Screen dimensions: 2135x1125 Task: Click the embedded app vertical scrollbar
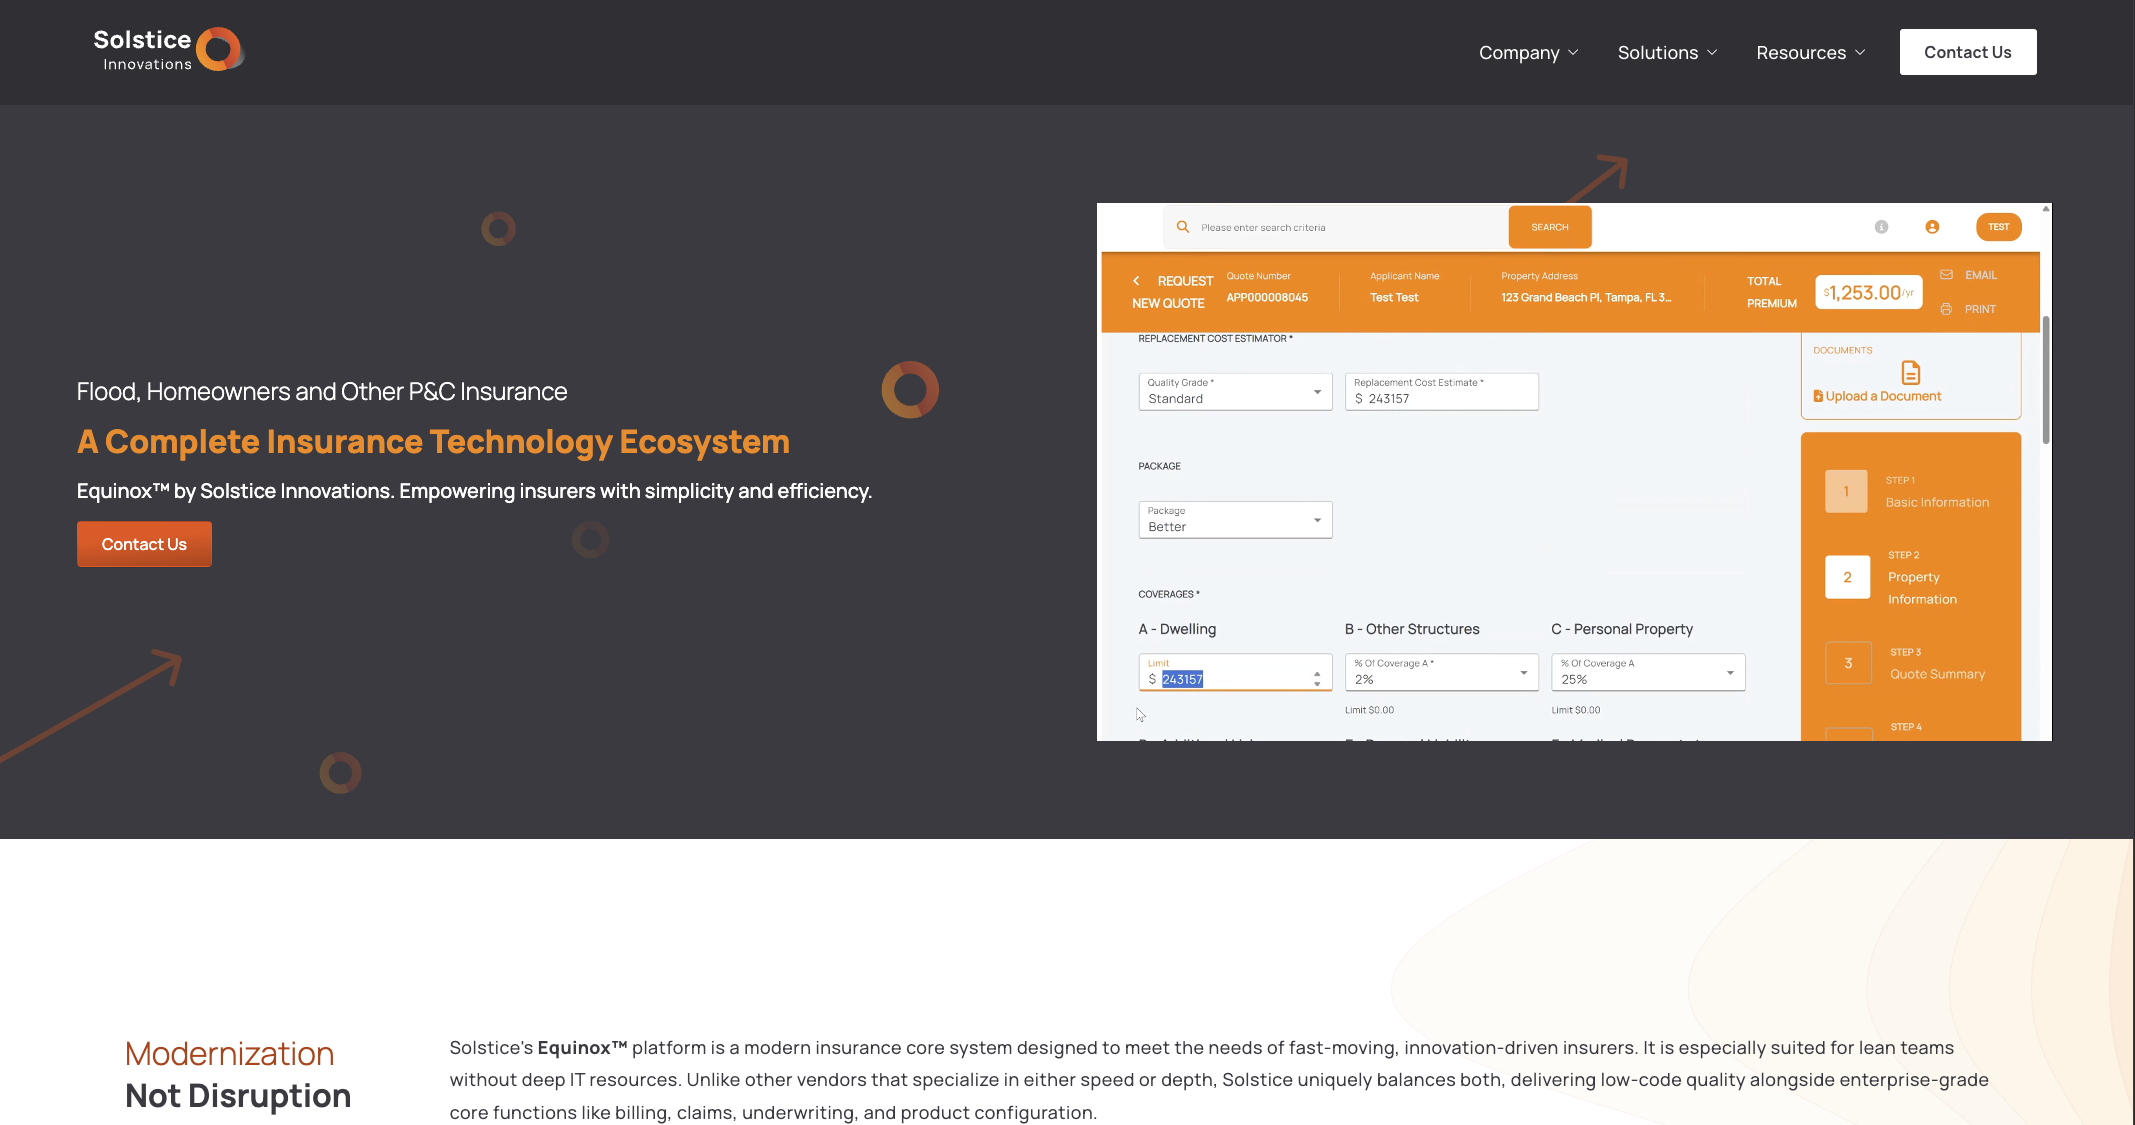[2046, 380]
